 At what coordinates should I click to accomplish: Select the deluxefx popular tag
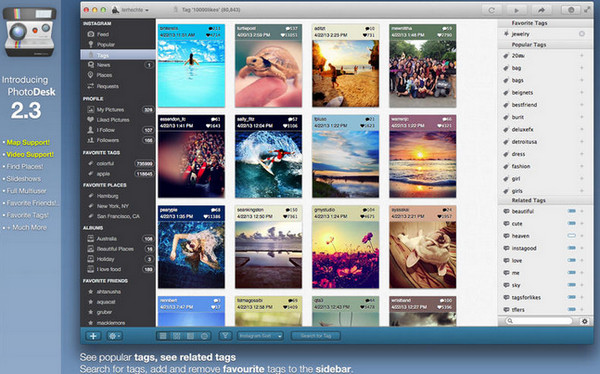point(522,129)
